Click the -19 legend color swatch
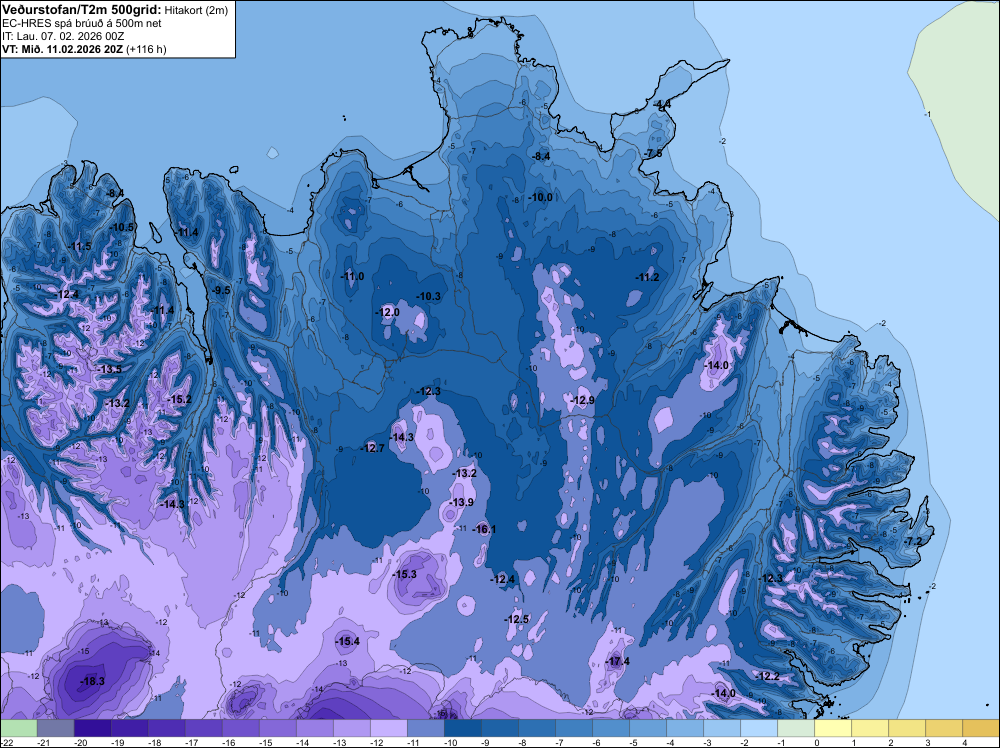 click(129, 728)
